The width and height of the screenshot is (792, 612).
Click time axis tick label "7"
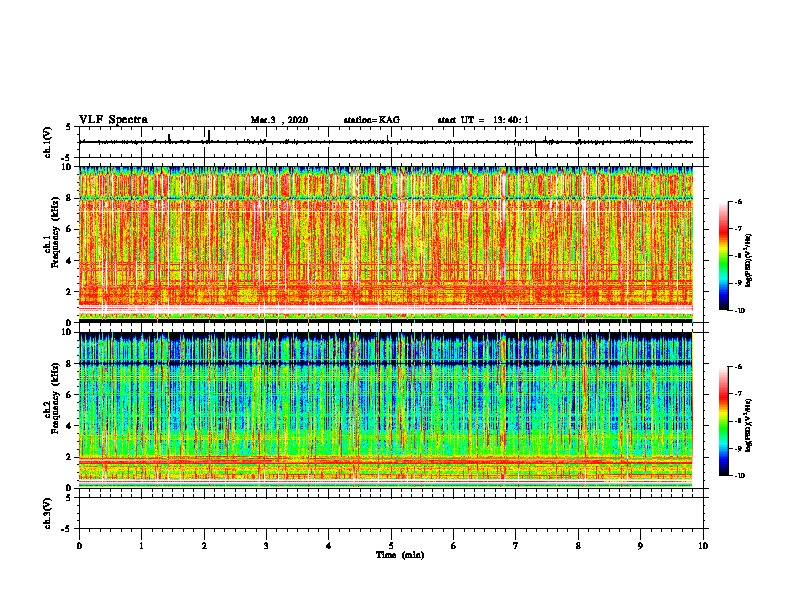tap(516, 546)
